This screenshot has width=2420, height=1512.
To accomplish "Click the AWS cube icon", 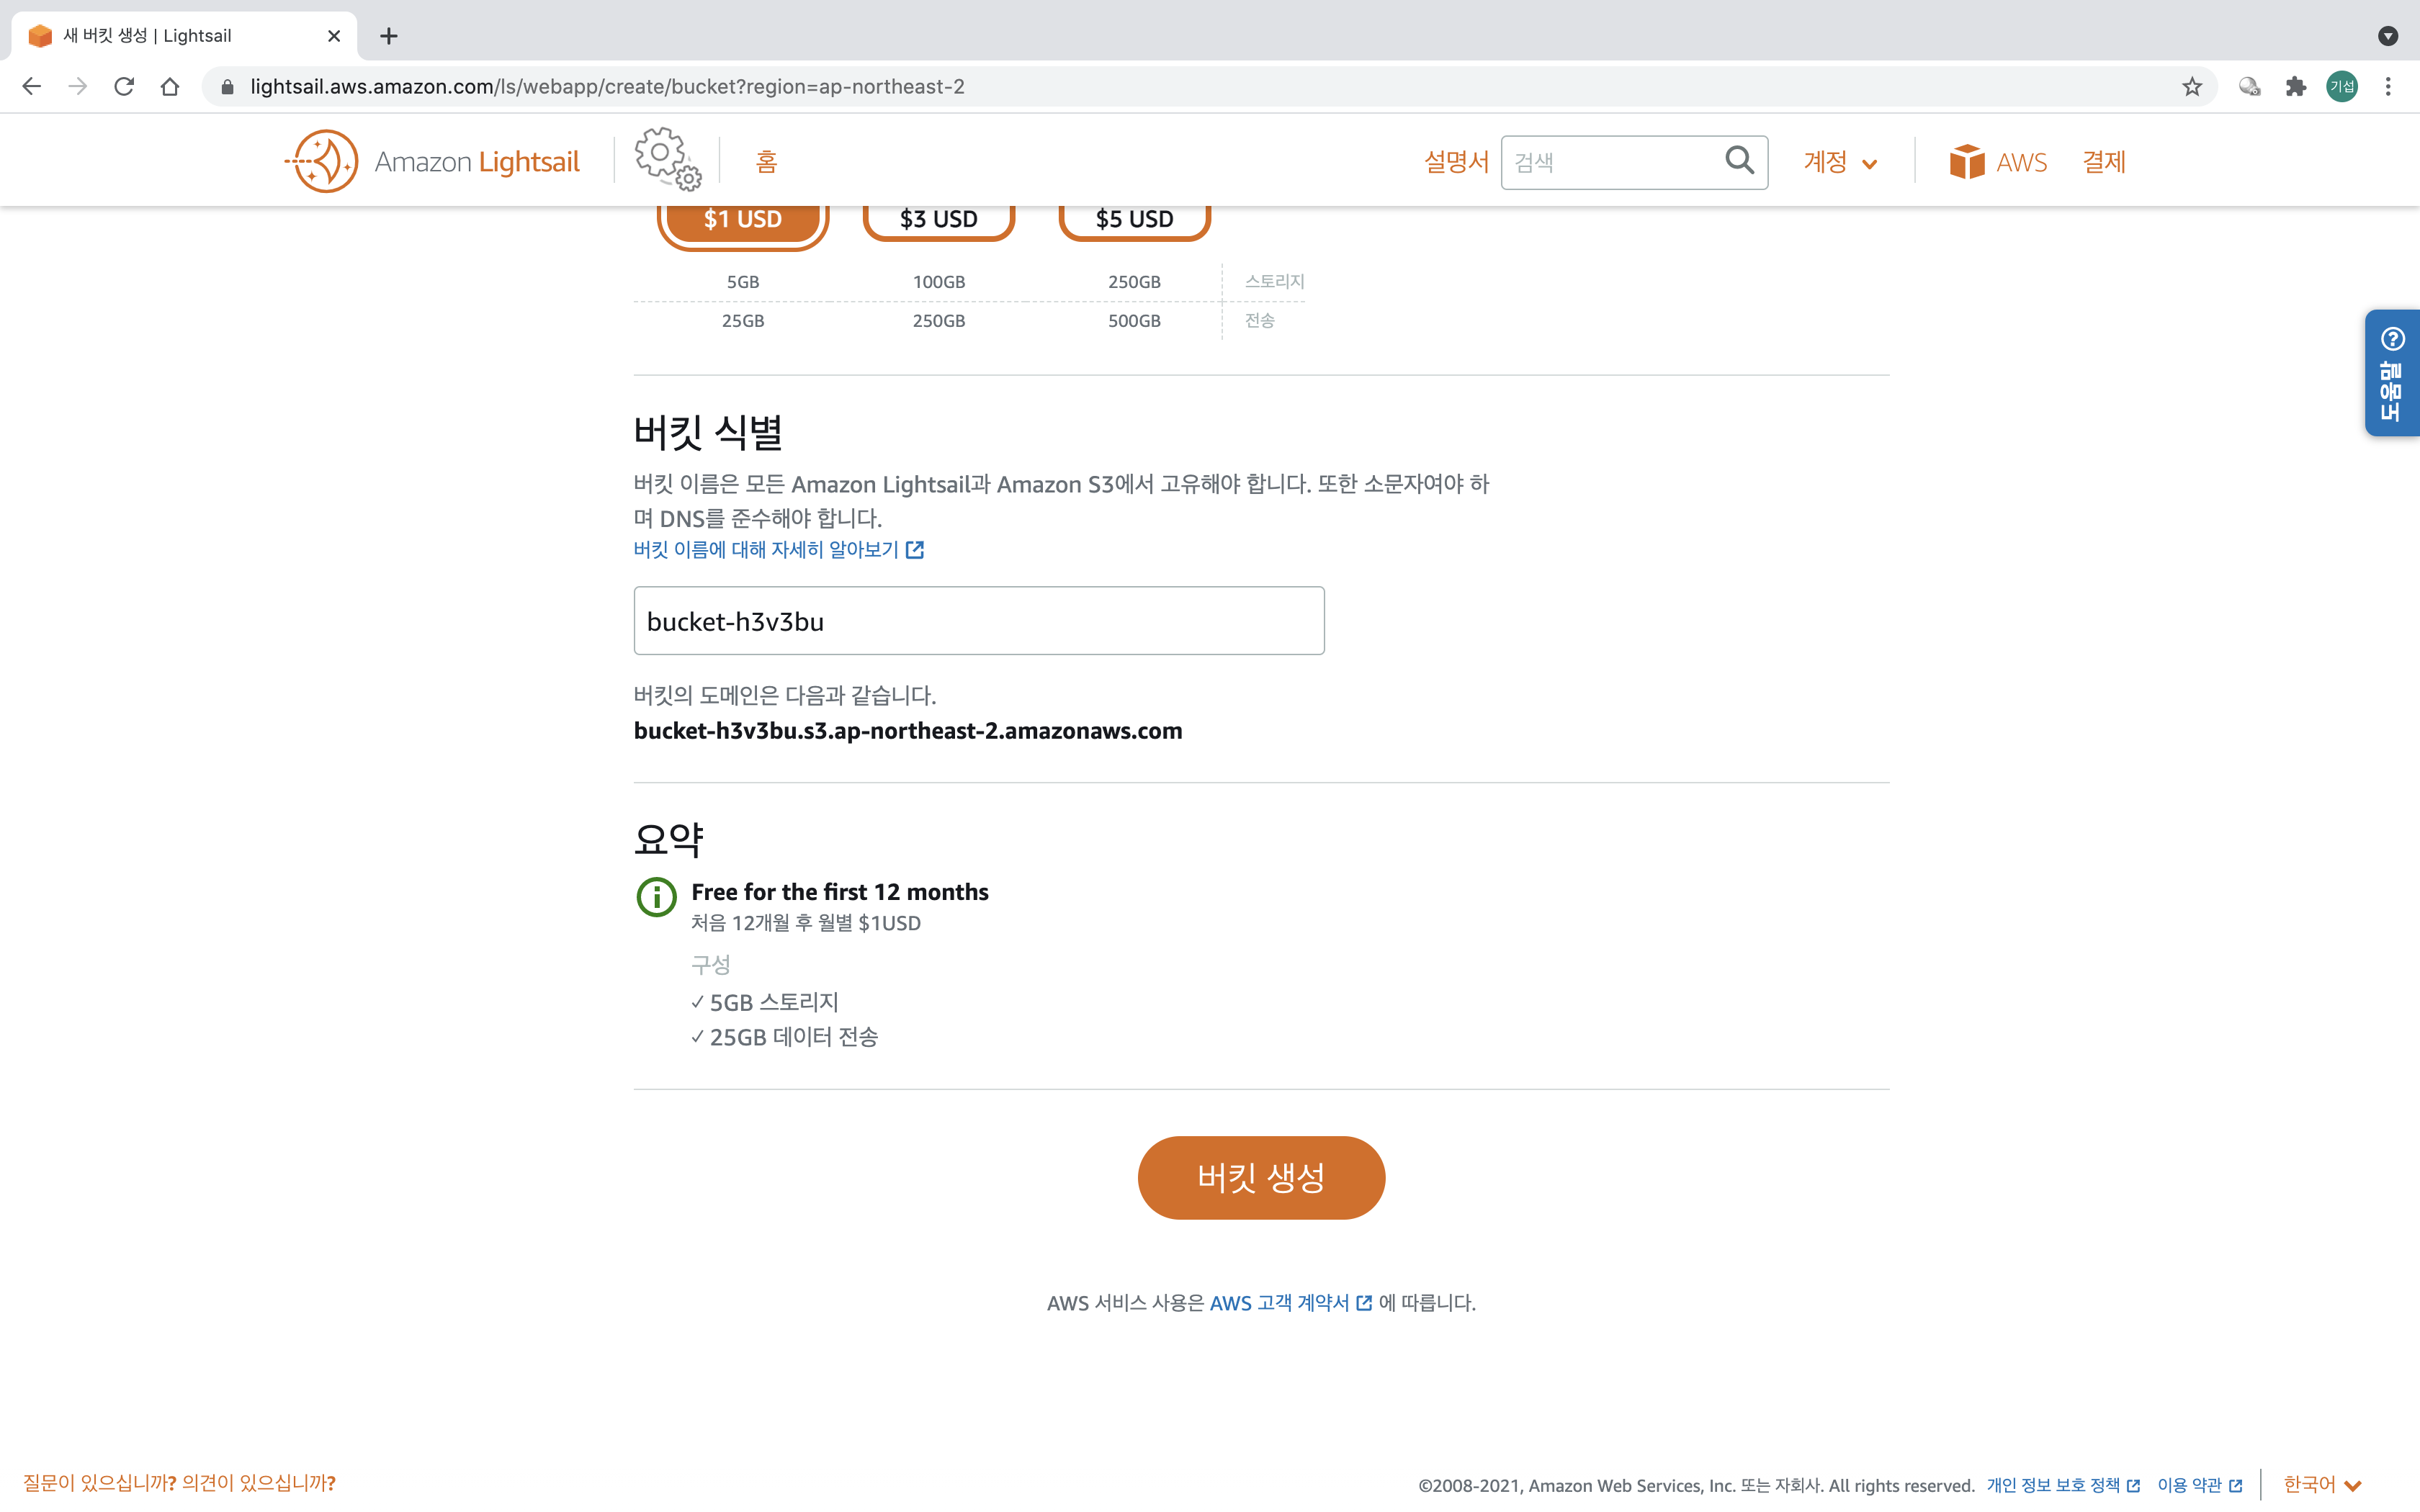I will click(x=1966, y=162).
